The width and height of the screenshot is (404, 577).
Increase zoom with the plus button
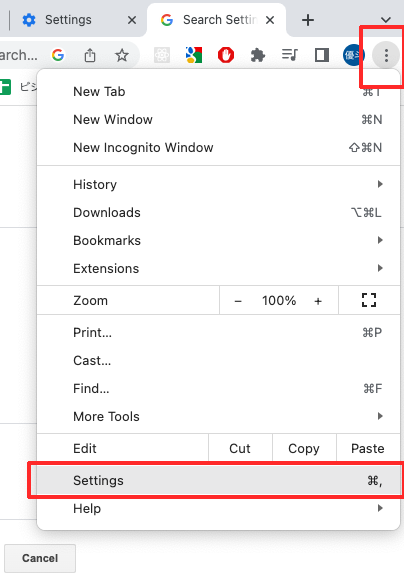(x=318, y=301)
